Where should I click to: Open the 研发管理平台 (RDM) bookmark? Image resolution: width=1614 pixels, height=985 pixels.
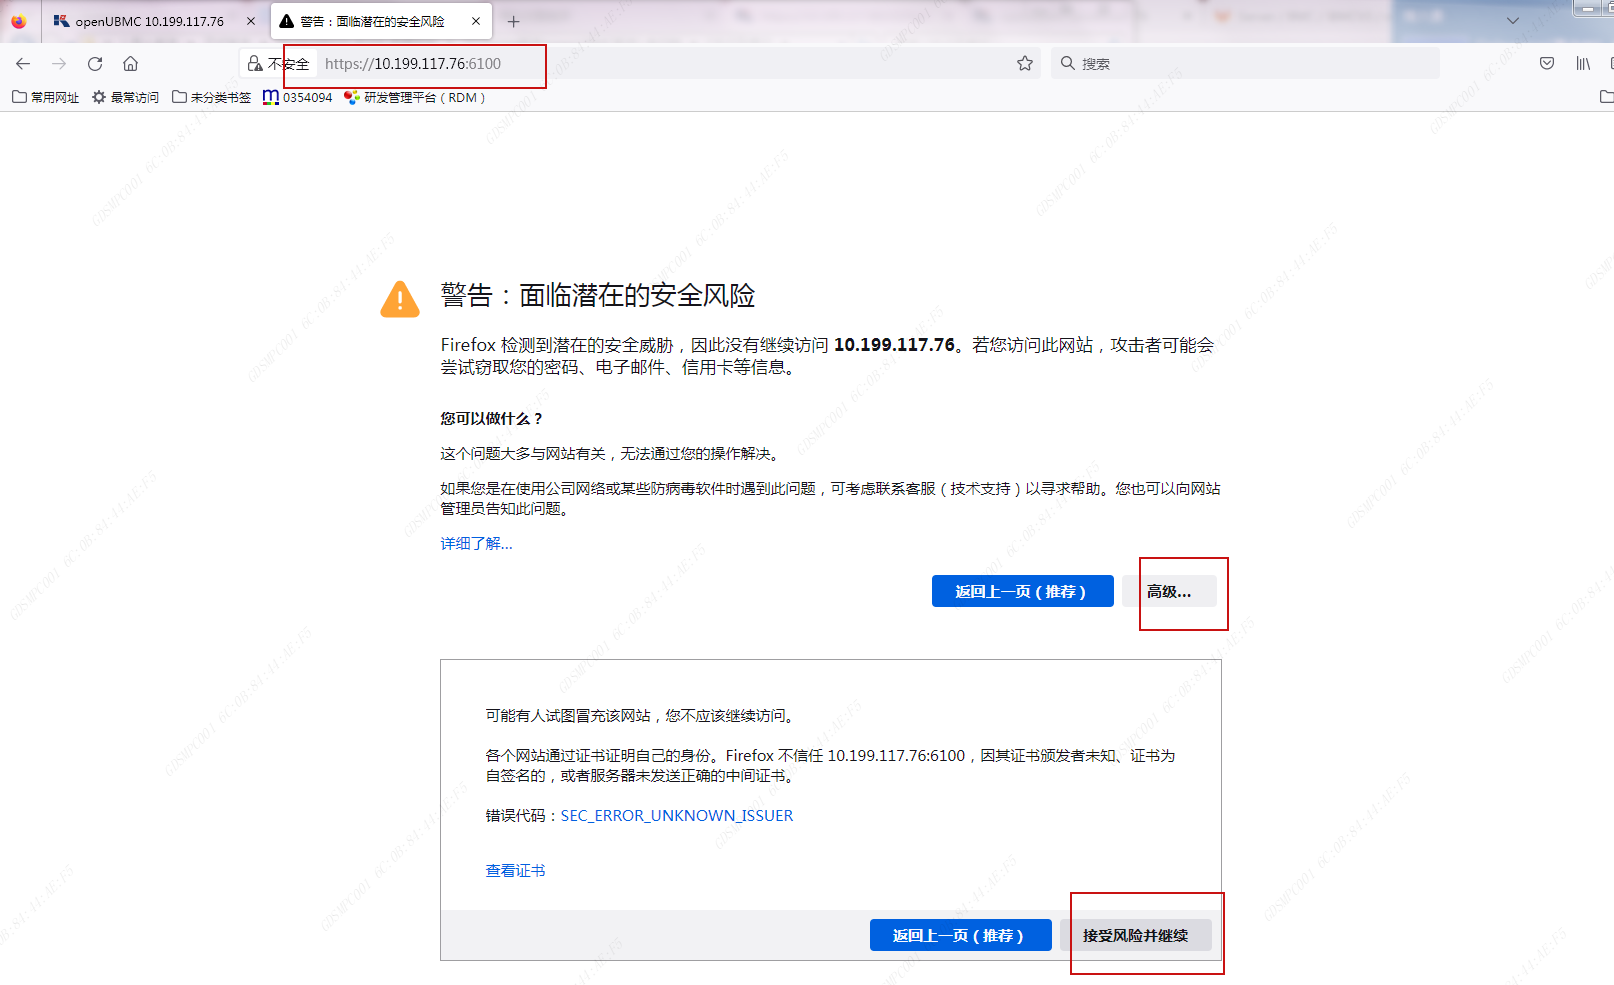[414, 98]
